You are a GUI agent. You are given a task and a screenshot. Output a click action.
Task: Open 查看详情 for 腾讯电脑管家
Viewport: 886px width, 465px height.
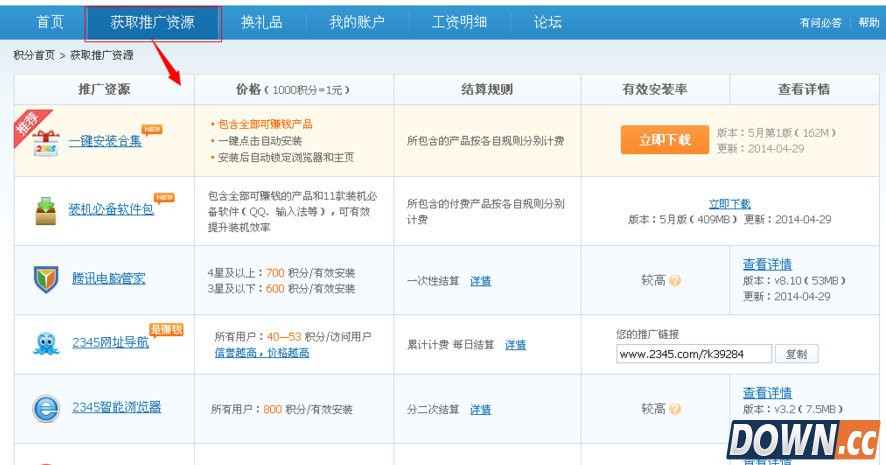767,265
